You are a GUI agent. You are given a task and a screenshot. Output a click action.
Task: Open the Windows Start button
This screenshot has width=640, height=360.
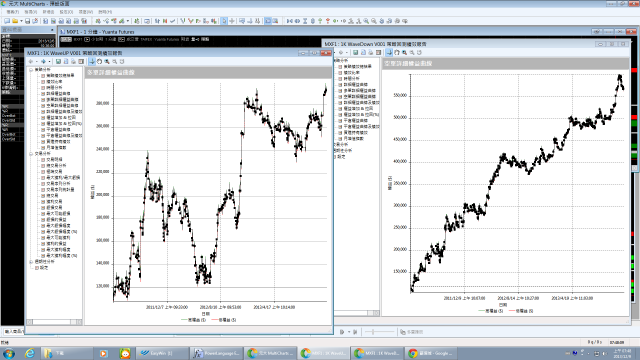point(9,353)
